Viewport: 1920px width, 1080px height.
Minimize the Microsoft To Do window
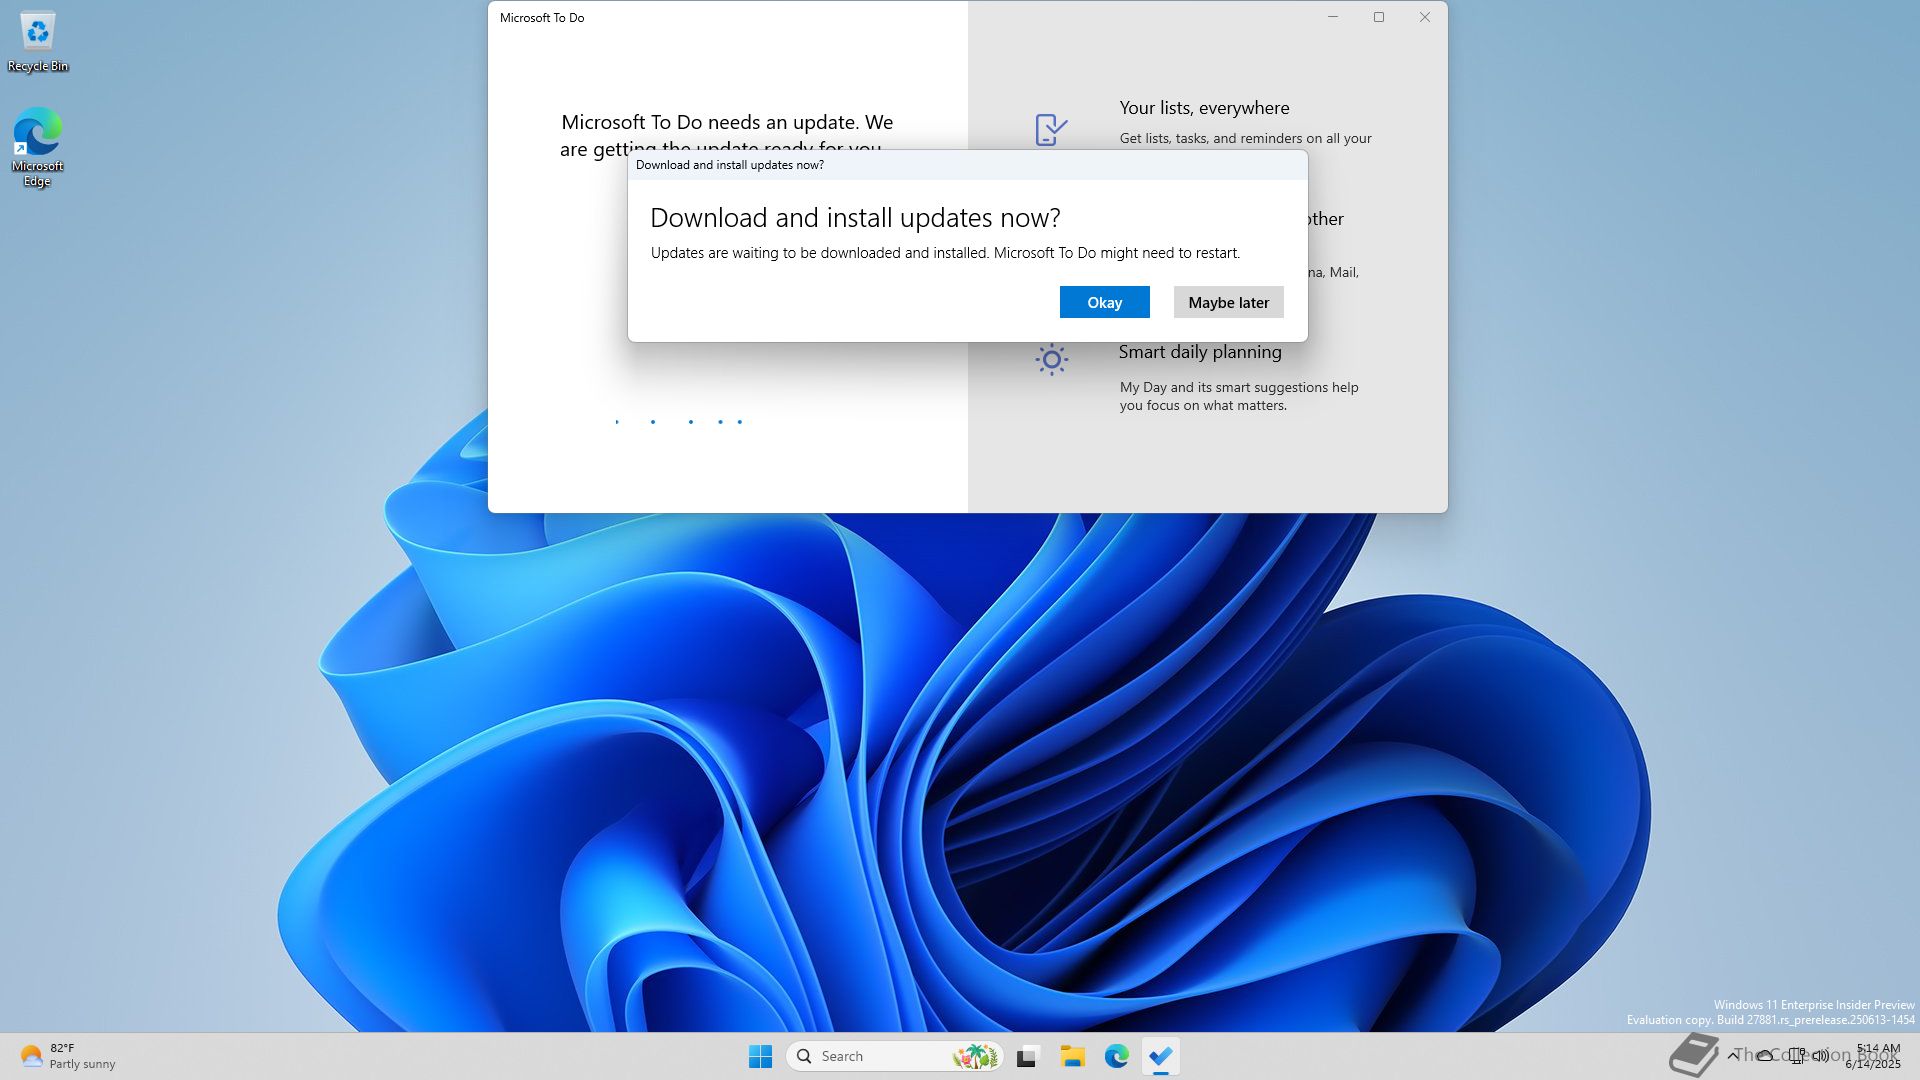click(x=1333, y=17)
